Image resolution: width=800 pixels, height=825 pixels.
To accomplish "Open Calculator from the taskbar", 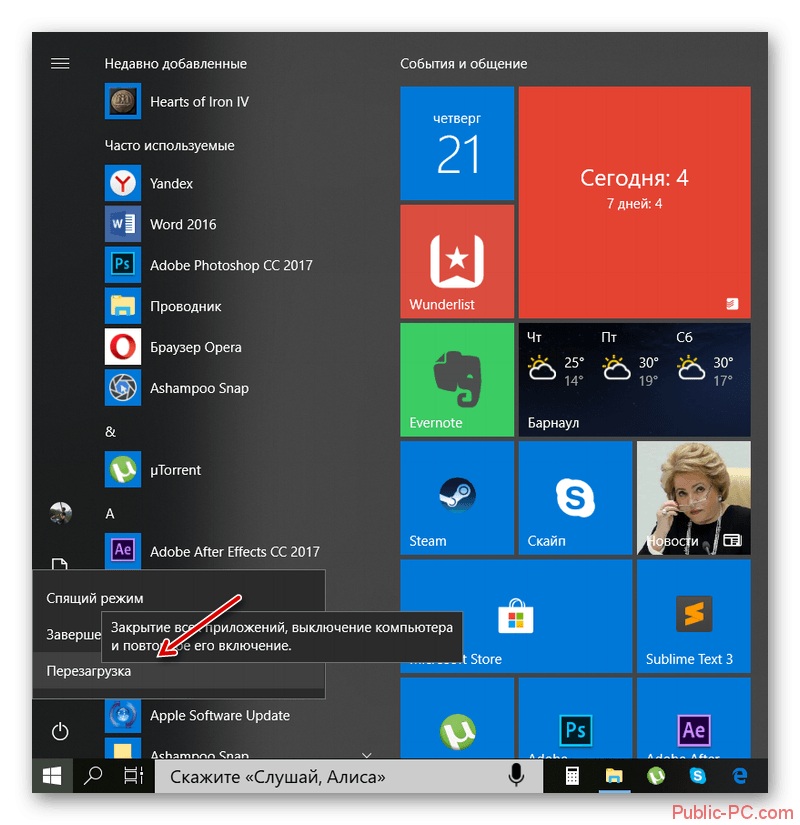I will [x=572, y=776].
